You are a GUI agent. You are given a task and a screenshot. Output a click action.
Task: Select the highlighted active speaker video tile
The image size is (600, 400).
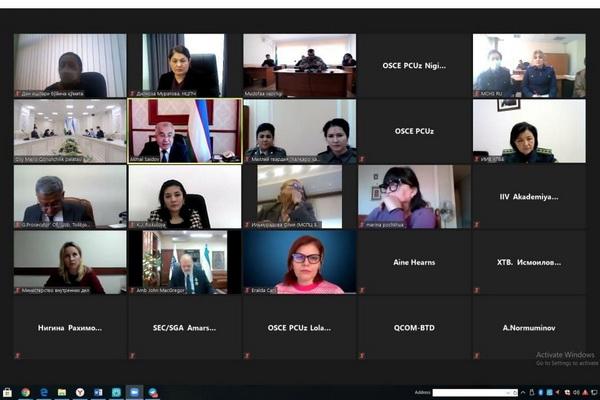click(x=185, y=131)
